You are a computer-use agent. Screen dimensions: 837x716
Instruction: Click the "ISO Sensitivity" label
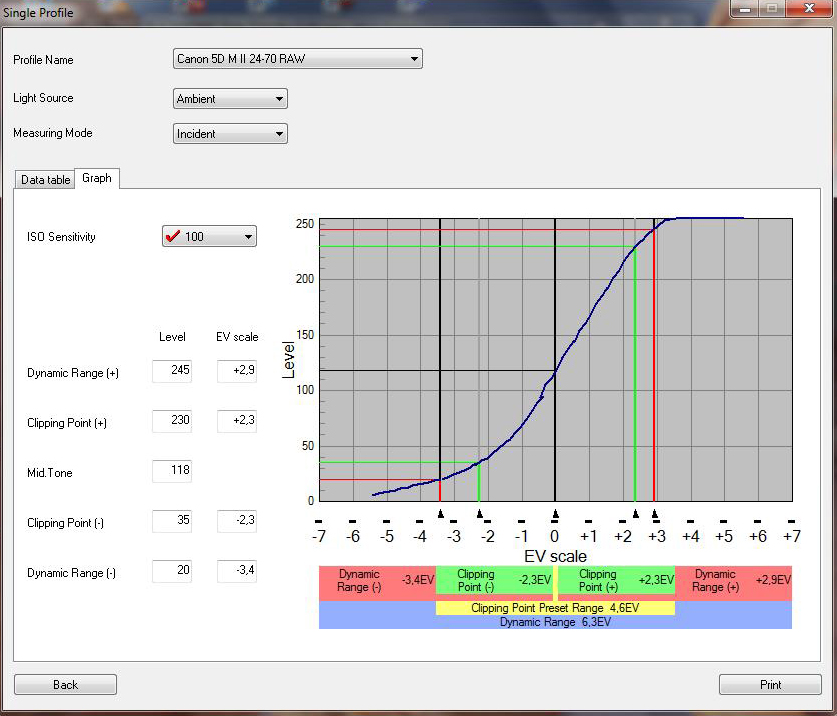click(x=61, y=237)
